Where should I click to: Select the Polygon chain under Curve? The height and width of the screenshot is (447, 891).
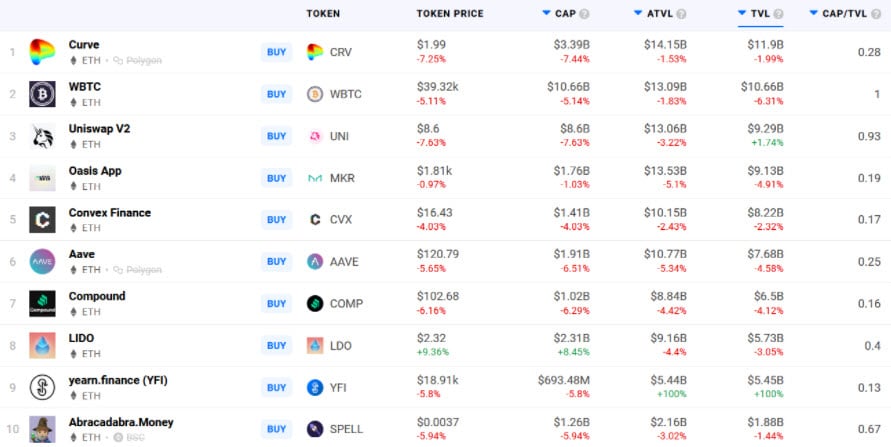point(138,60)
